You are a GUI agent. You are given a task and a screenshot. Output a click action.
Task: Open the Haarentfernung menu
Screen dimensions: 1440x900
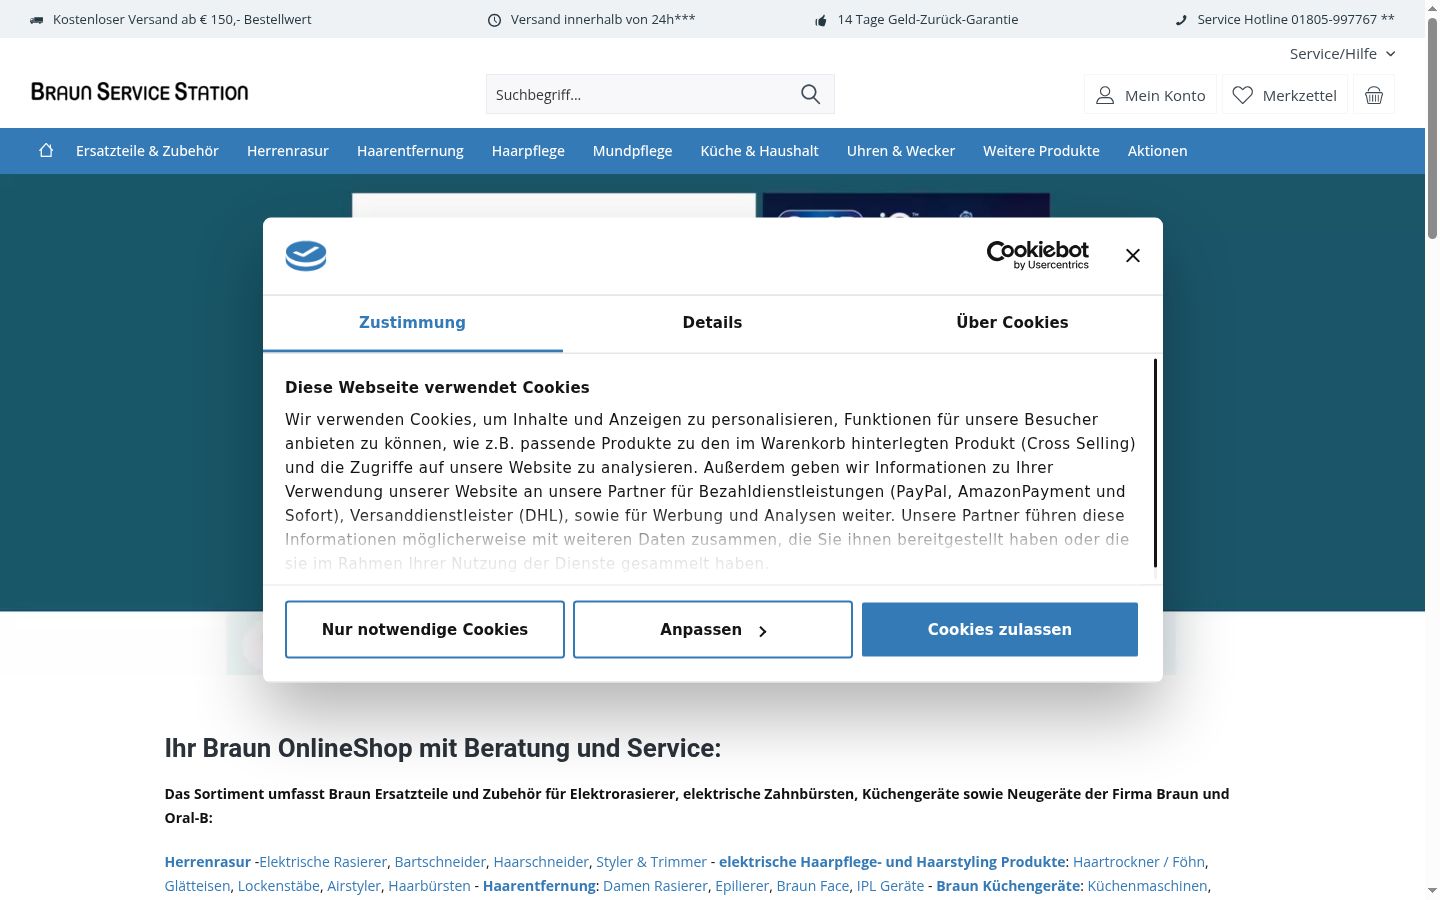[410, 151]
